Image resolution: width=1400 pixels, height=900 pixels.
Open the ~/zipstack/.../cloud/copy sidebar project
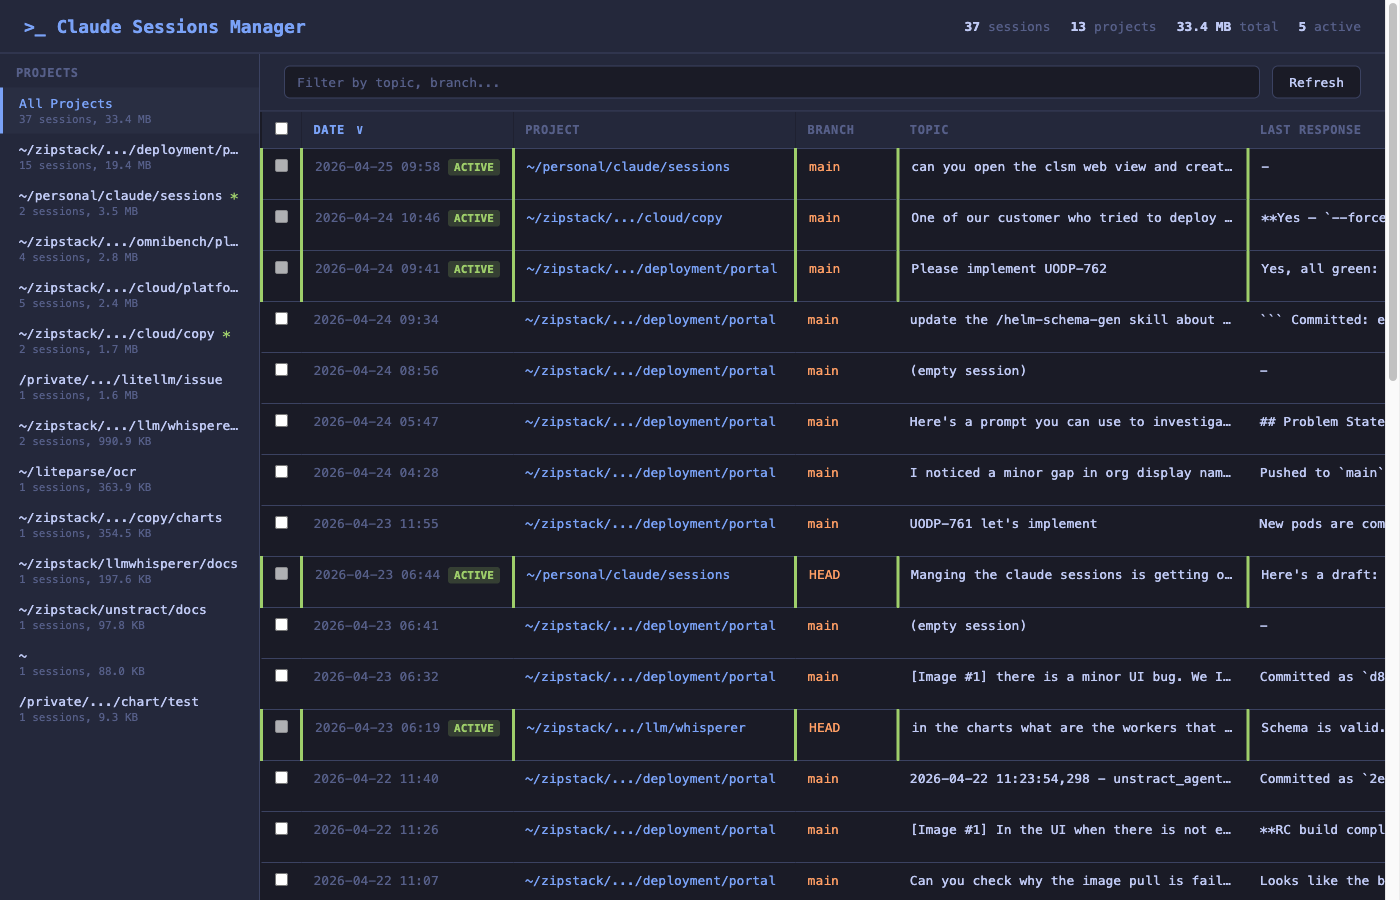pyautogui.click(x=116, y=334)
